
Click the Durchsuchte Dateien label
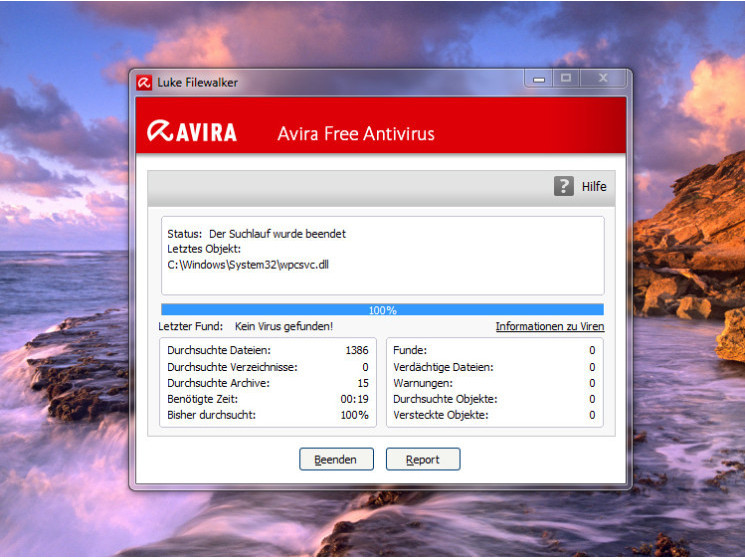tap(219, 350)
